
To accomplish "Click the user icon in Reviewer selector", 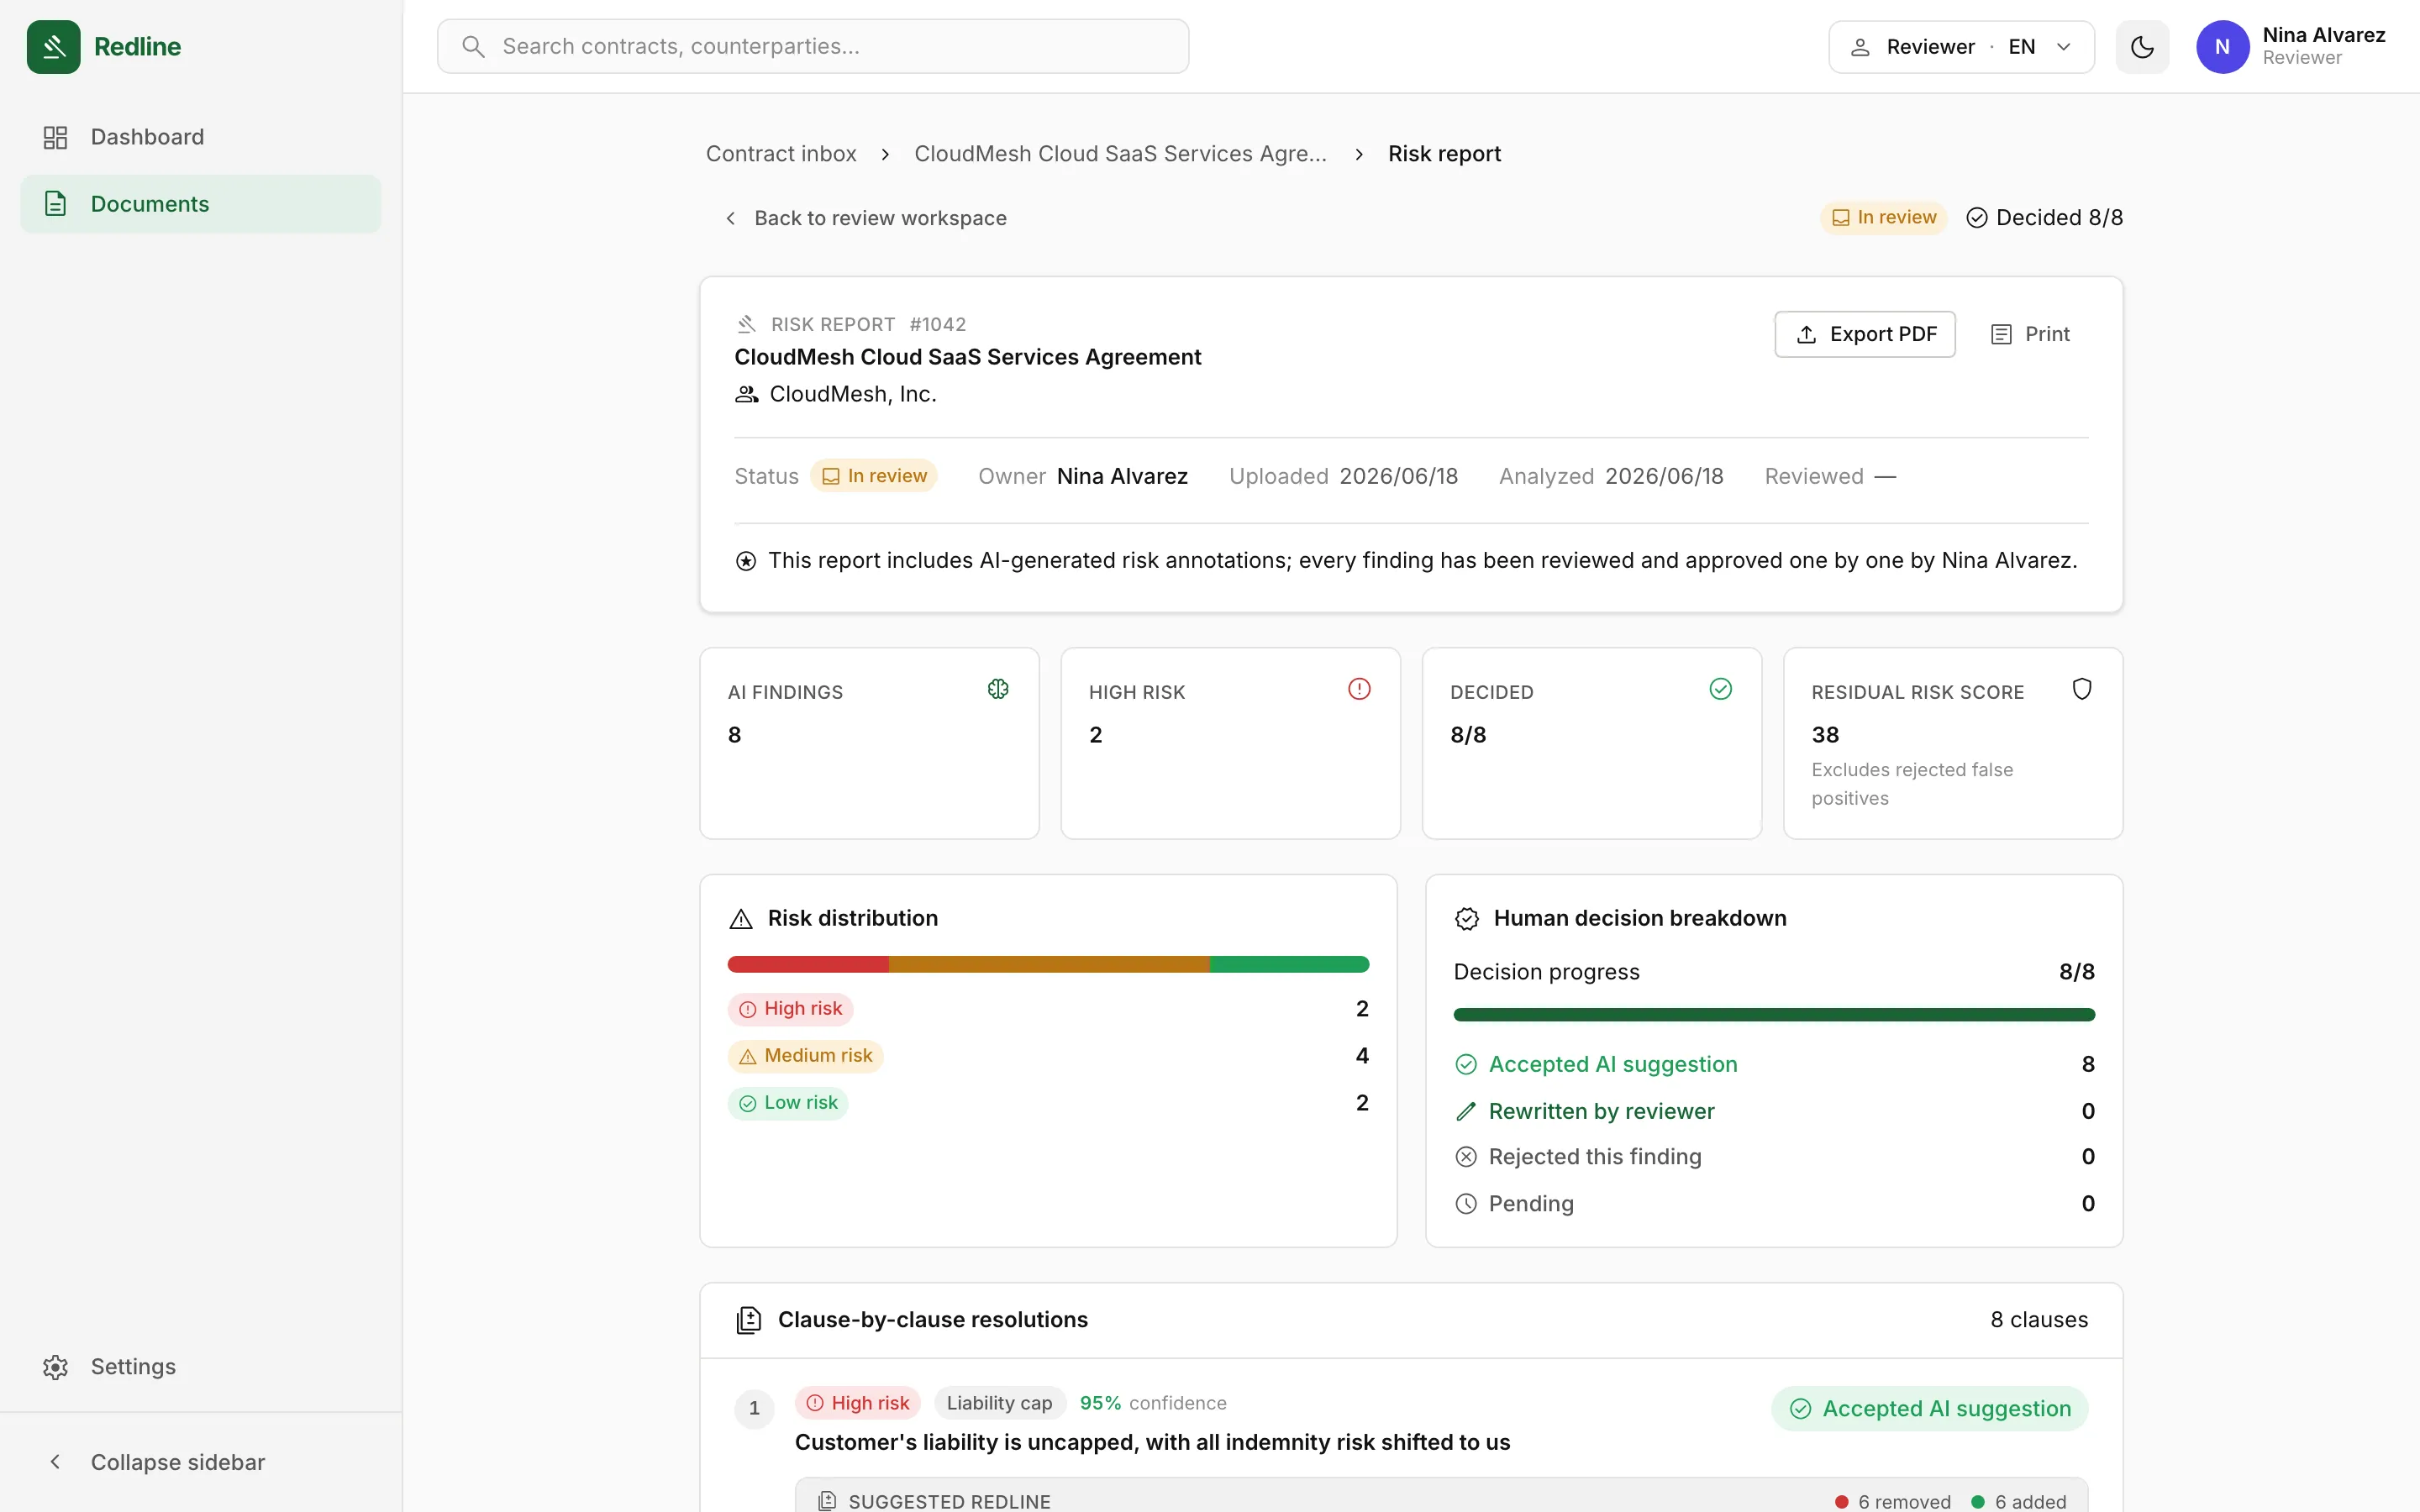I will [x=1860, y=47].
